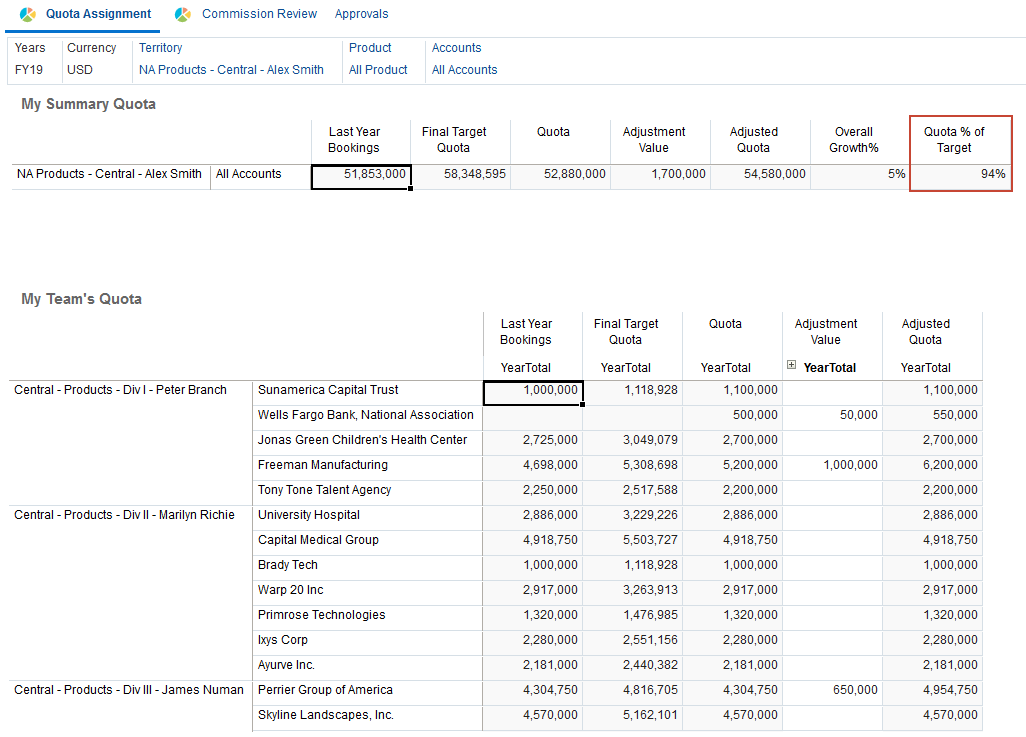Switch to the Commission Review tab
This screenshot has width=1026, height=737.
click(259, 14)
